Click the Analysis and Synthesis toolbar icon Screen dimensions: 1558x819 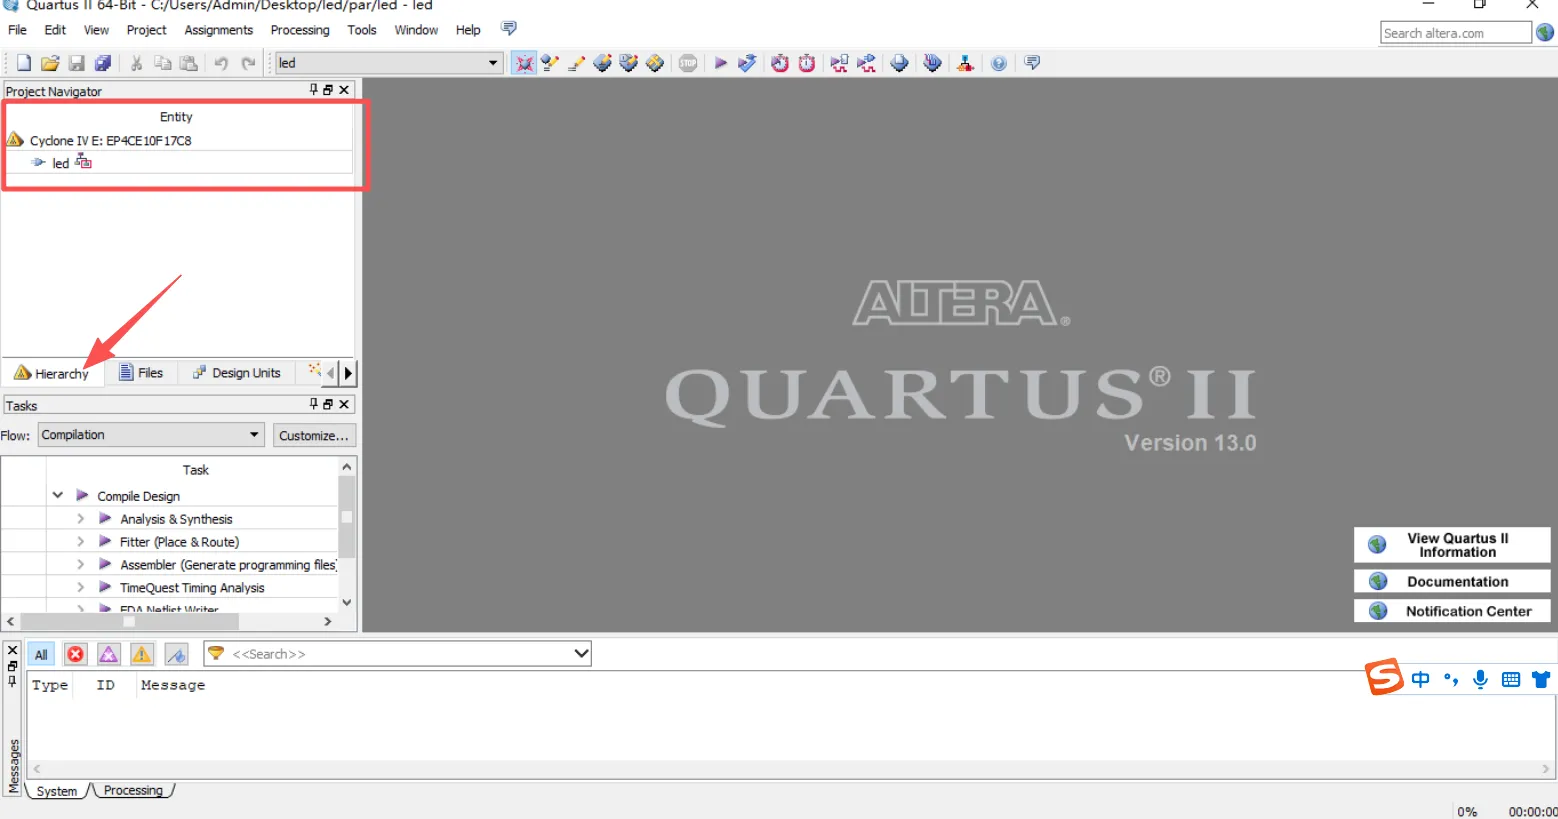tap(747, 63)
